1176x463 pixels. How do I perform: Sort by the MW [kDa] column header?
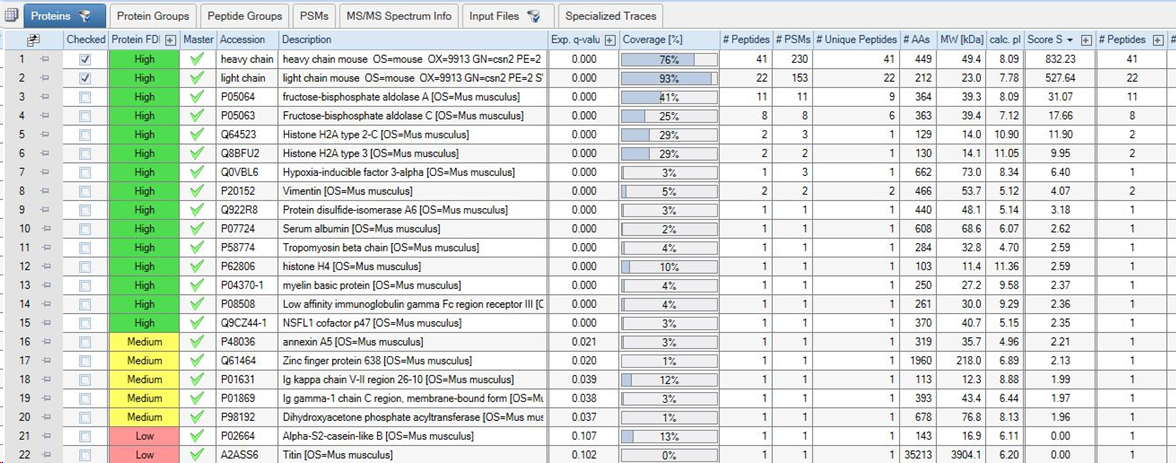(x=961, y=39)
